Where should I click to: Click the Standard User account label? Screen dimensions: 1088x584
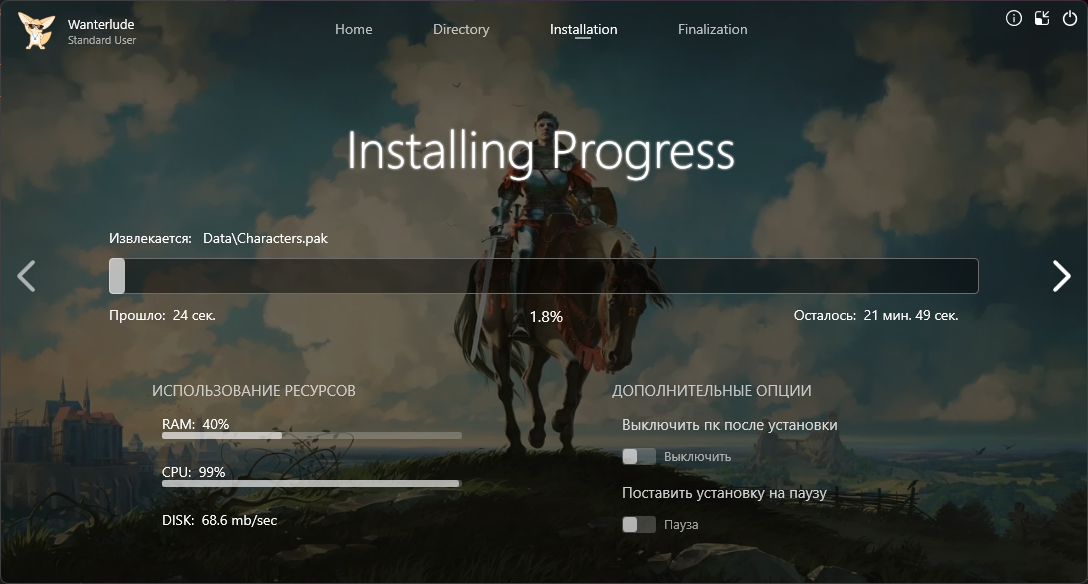tap(102, 40)
